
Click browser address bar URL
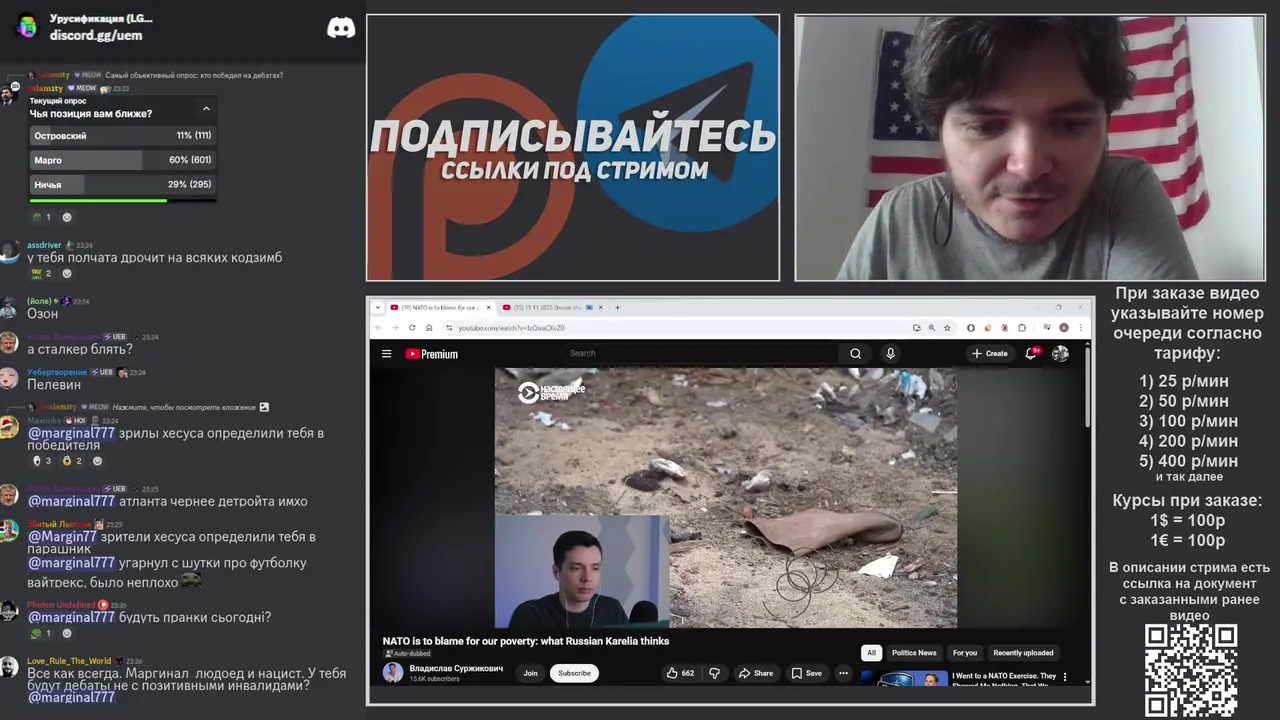(511, 328)
